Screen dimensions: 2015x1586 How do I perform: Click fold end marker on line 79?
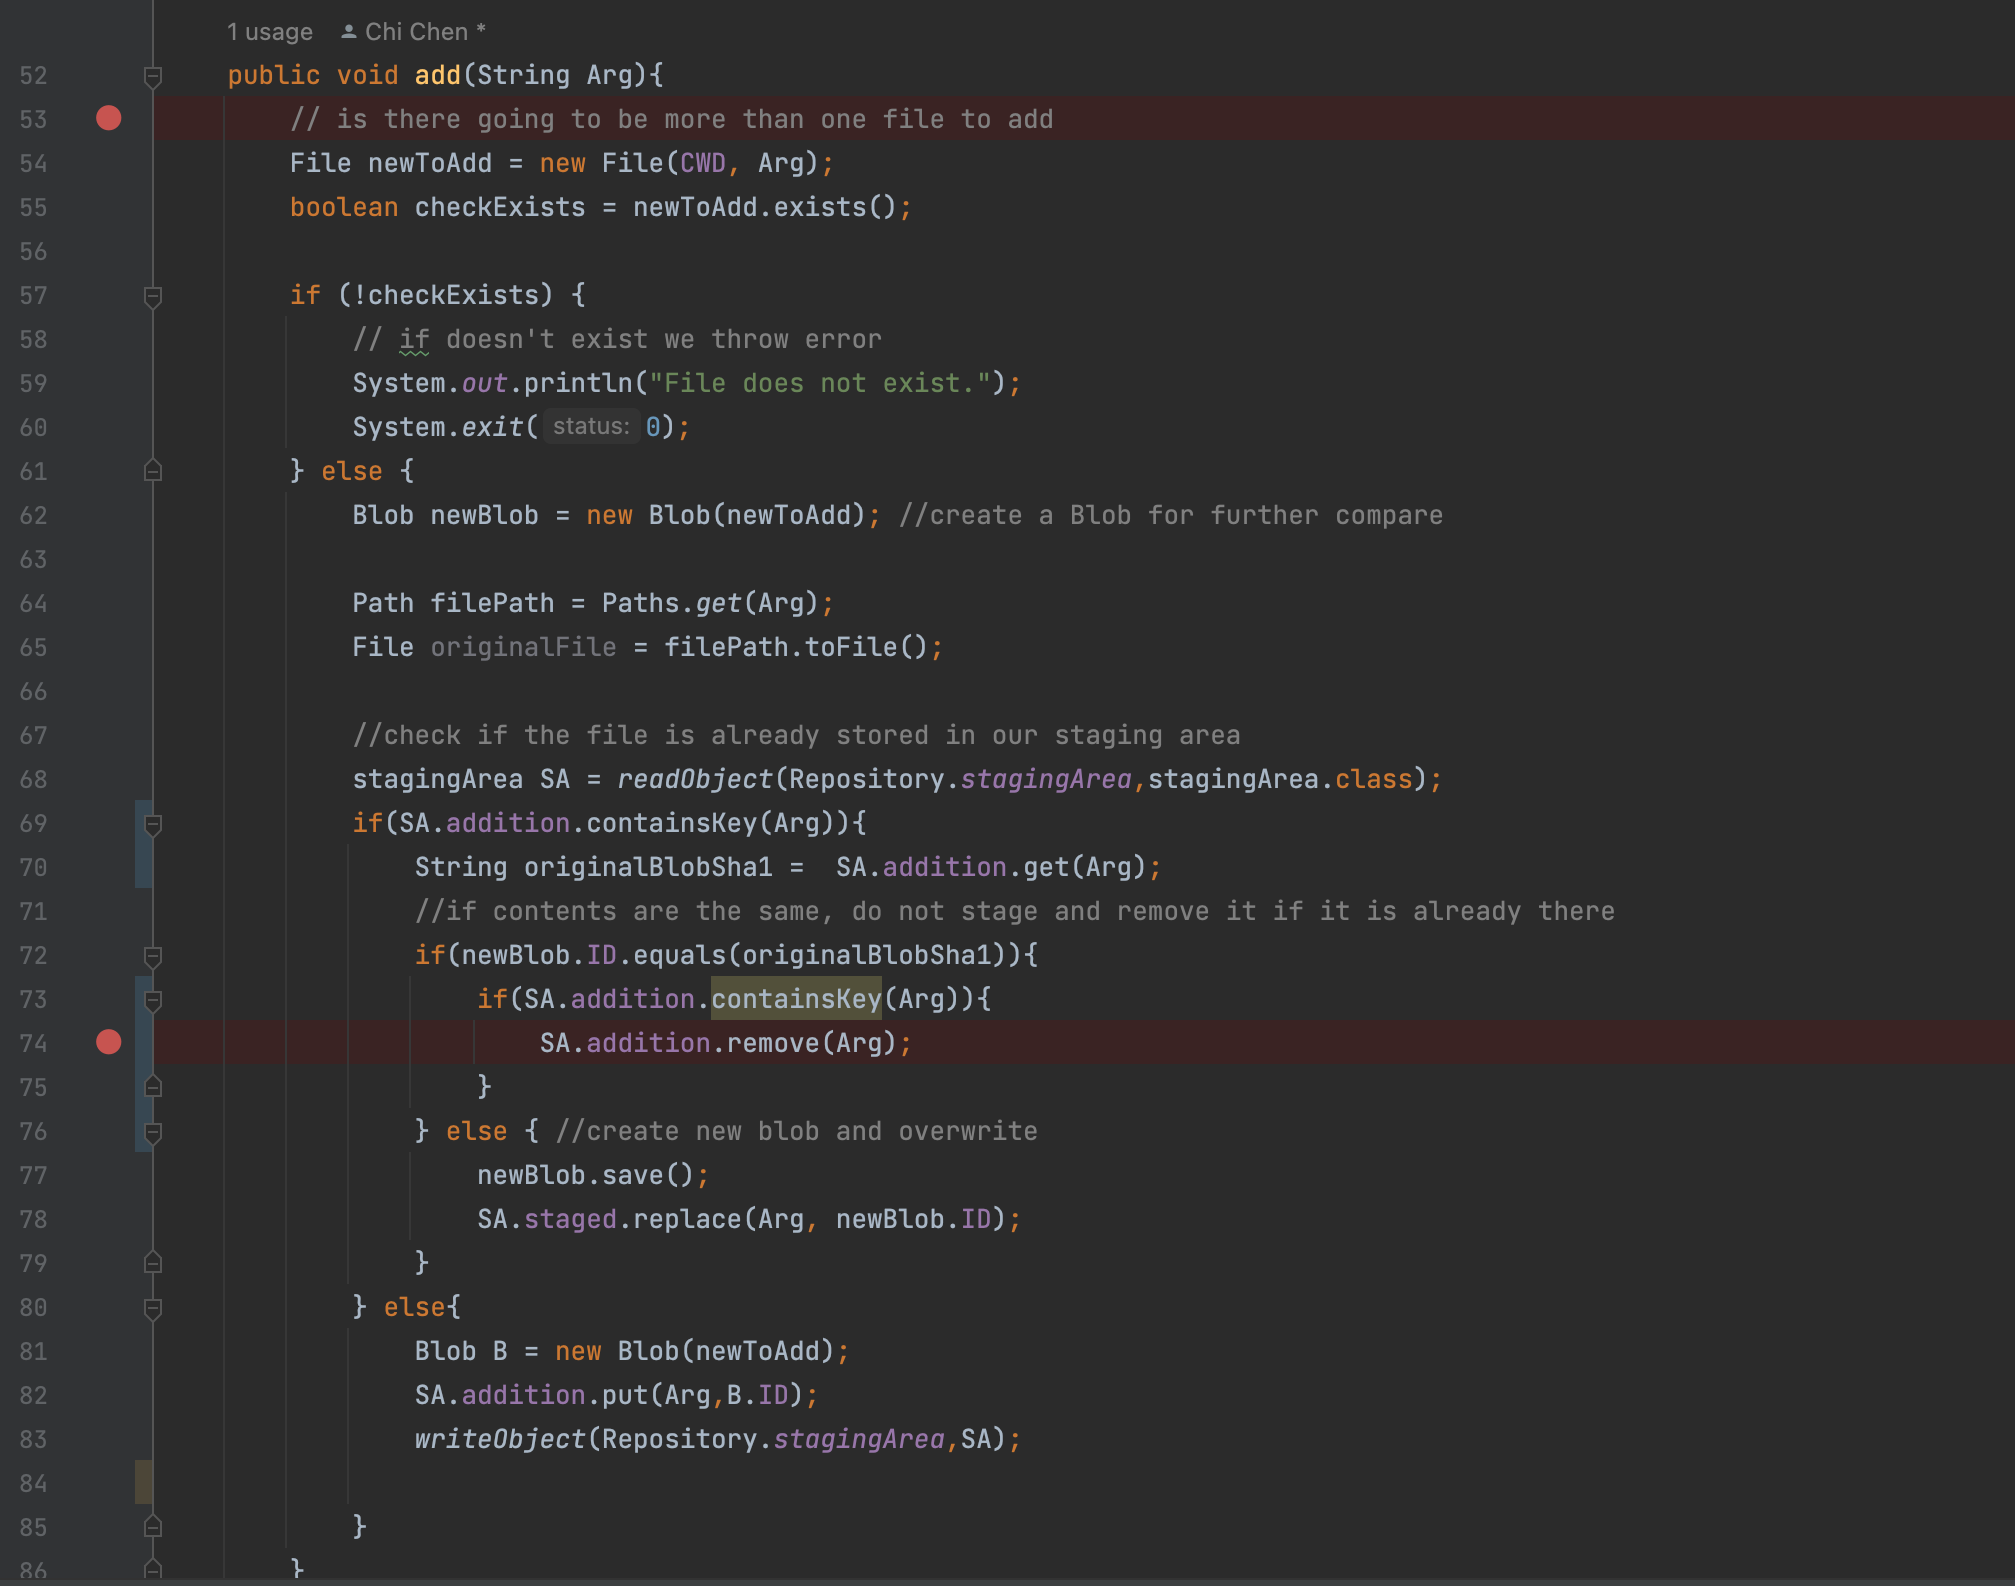tap(153, 1263)
